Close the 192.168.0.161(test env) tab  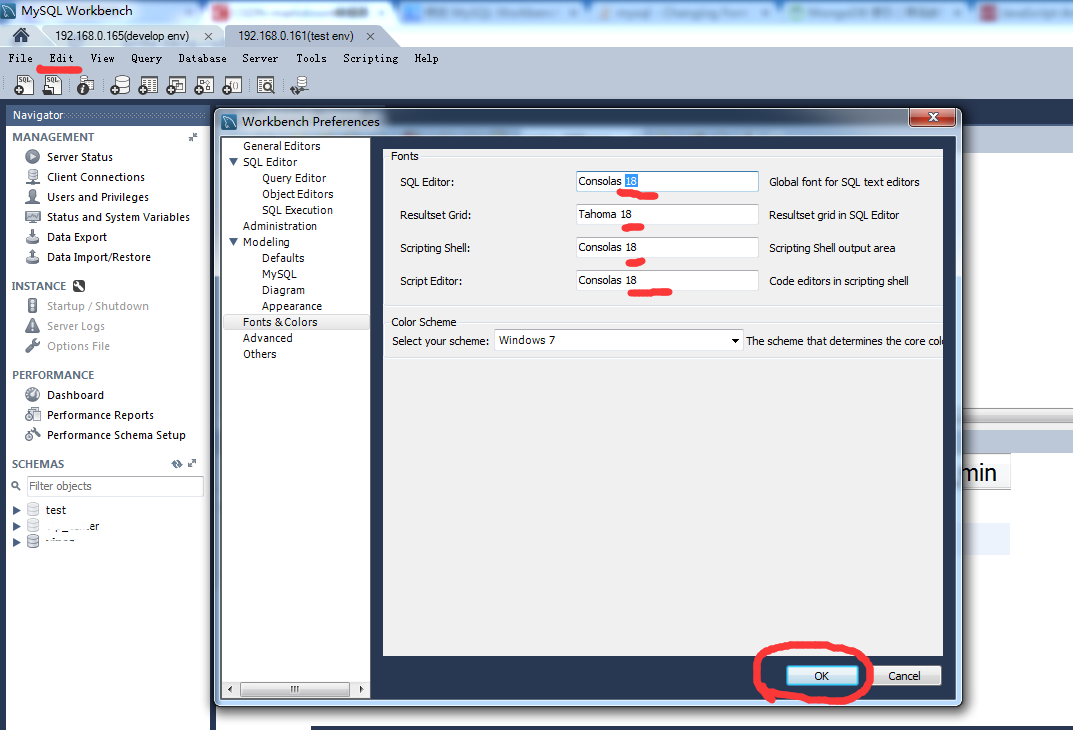(x=370, y=36)
